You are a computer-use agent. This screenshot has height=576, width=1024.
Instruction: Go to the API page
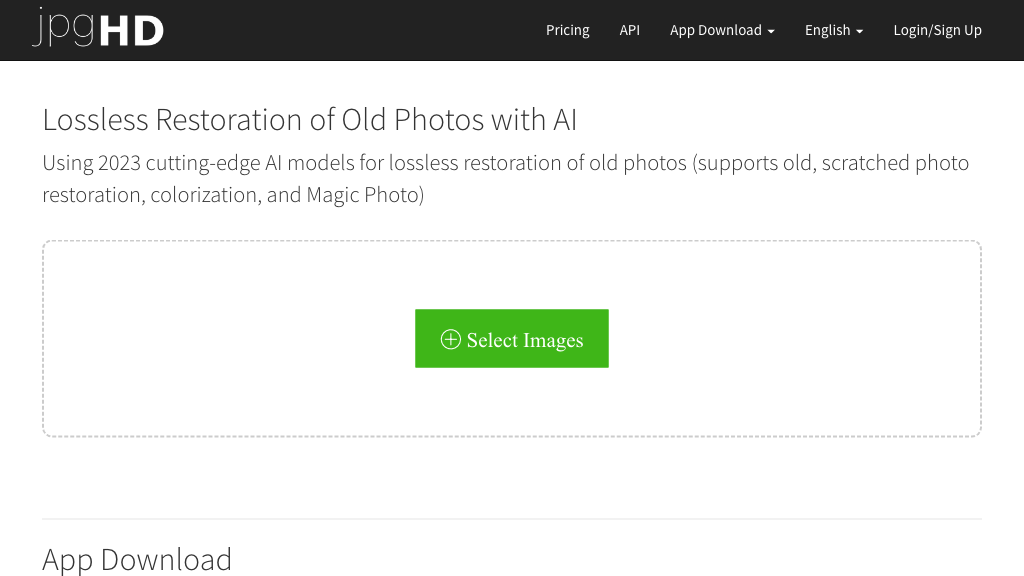point(629,30)
